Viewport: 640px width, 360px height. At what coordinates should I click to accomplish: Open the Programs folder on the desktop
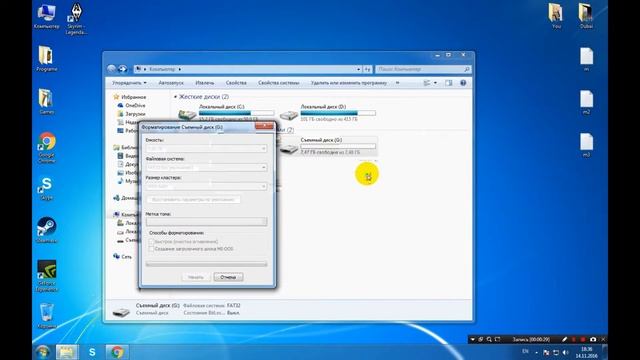pos(46,59)
